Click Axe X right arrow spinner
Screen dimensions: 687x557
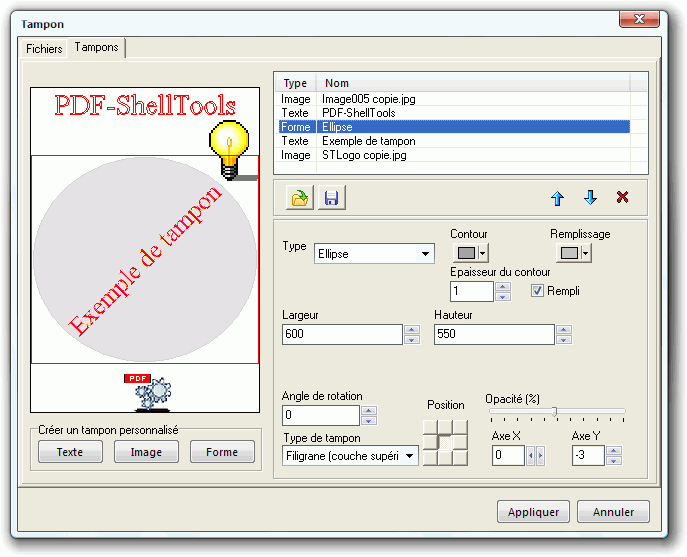(540, 456)
